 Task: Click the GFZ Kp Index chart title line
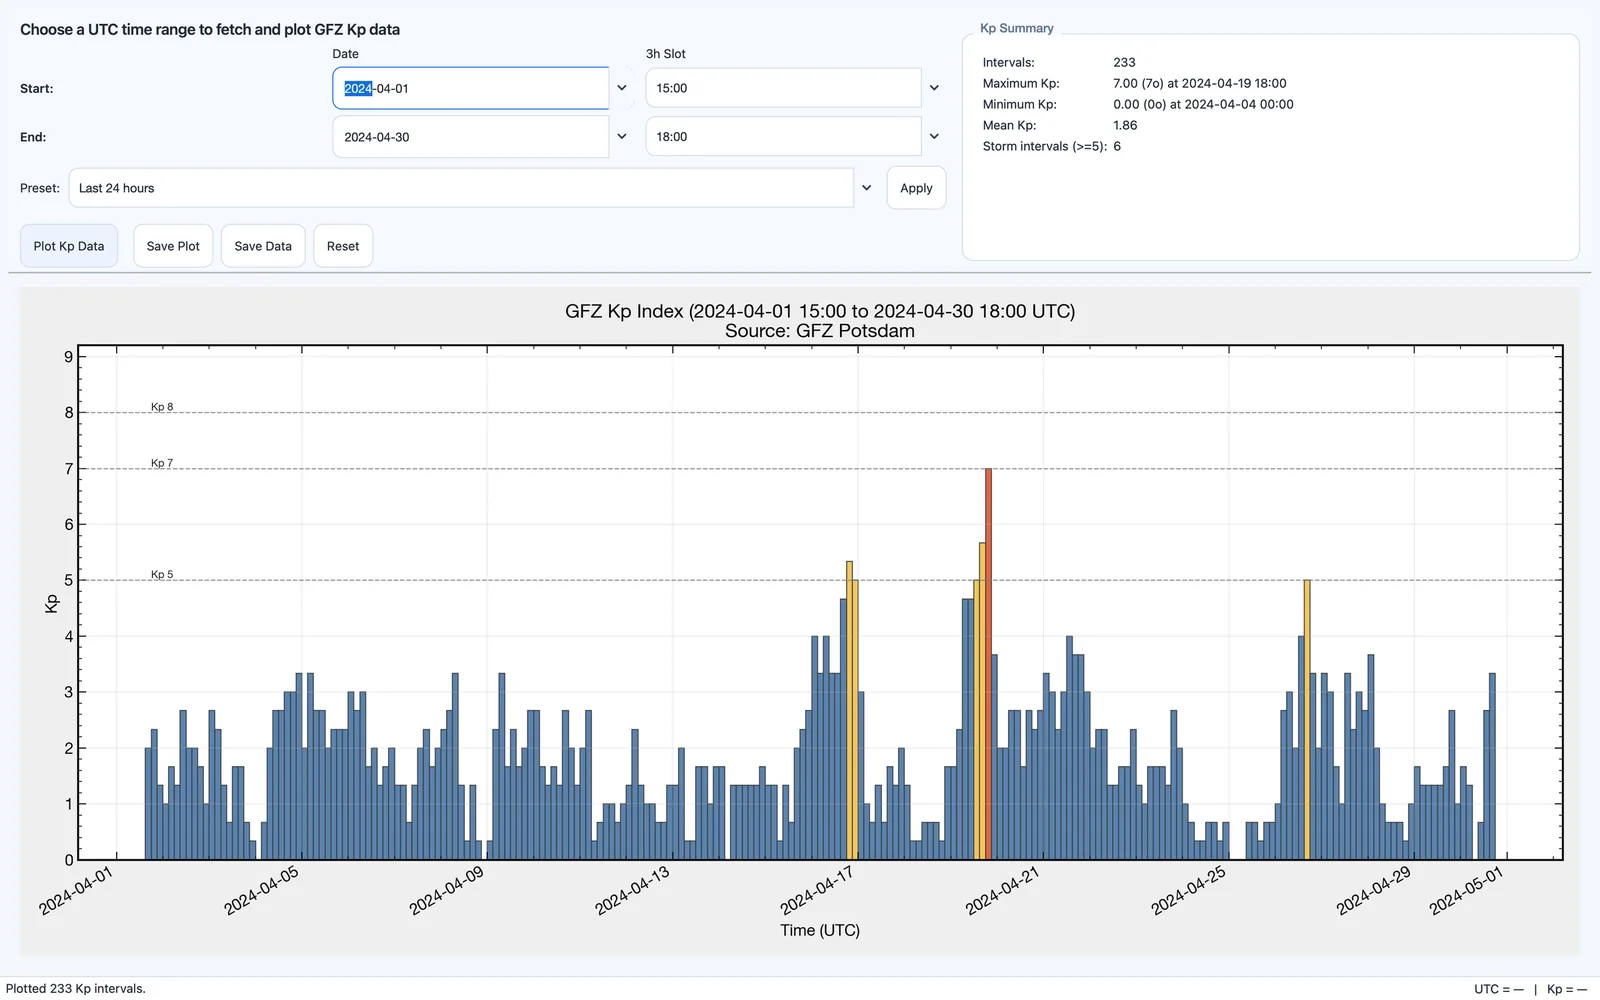[820, 311]
